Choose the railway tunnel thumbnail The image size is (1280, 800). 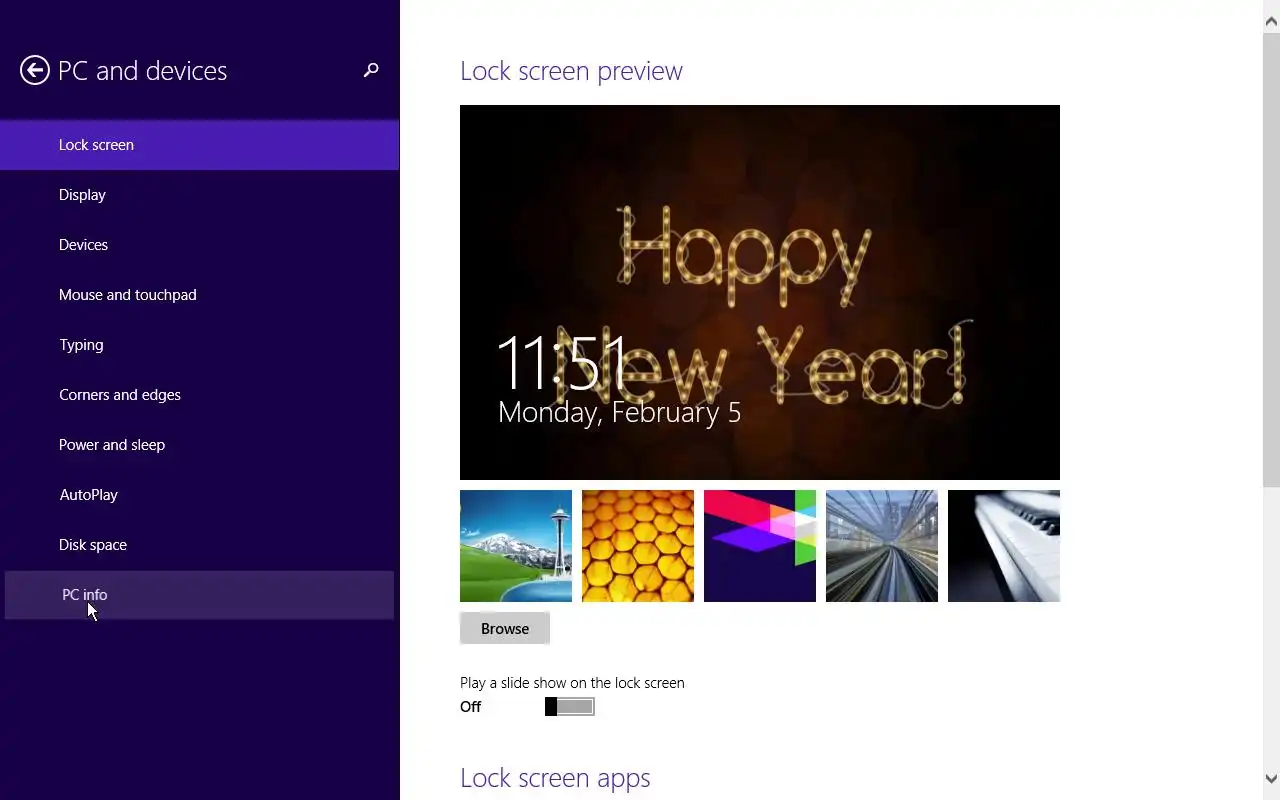tap(882, 546)
